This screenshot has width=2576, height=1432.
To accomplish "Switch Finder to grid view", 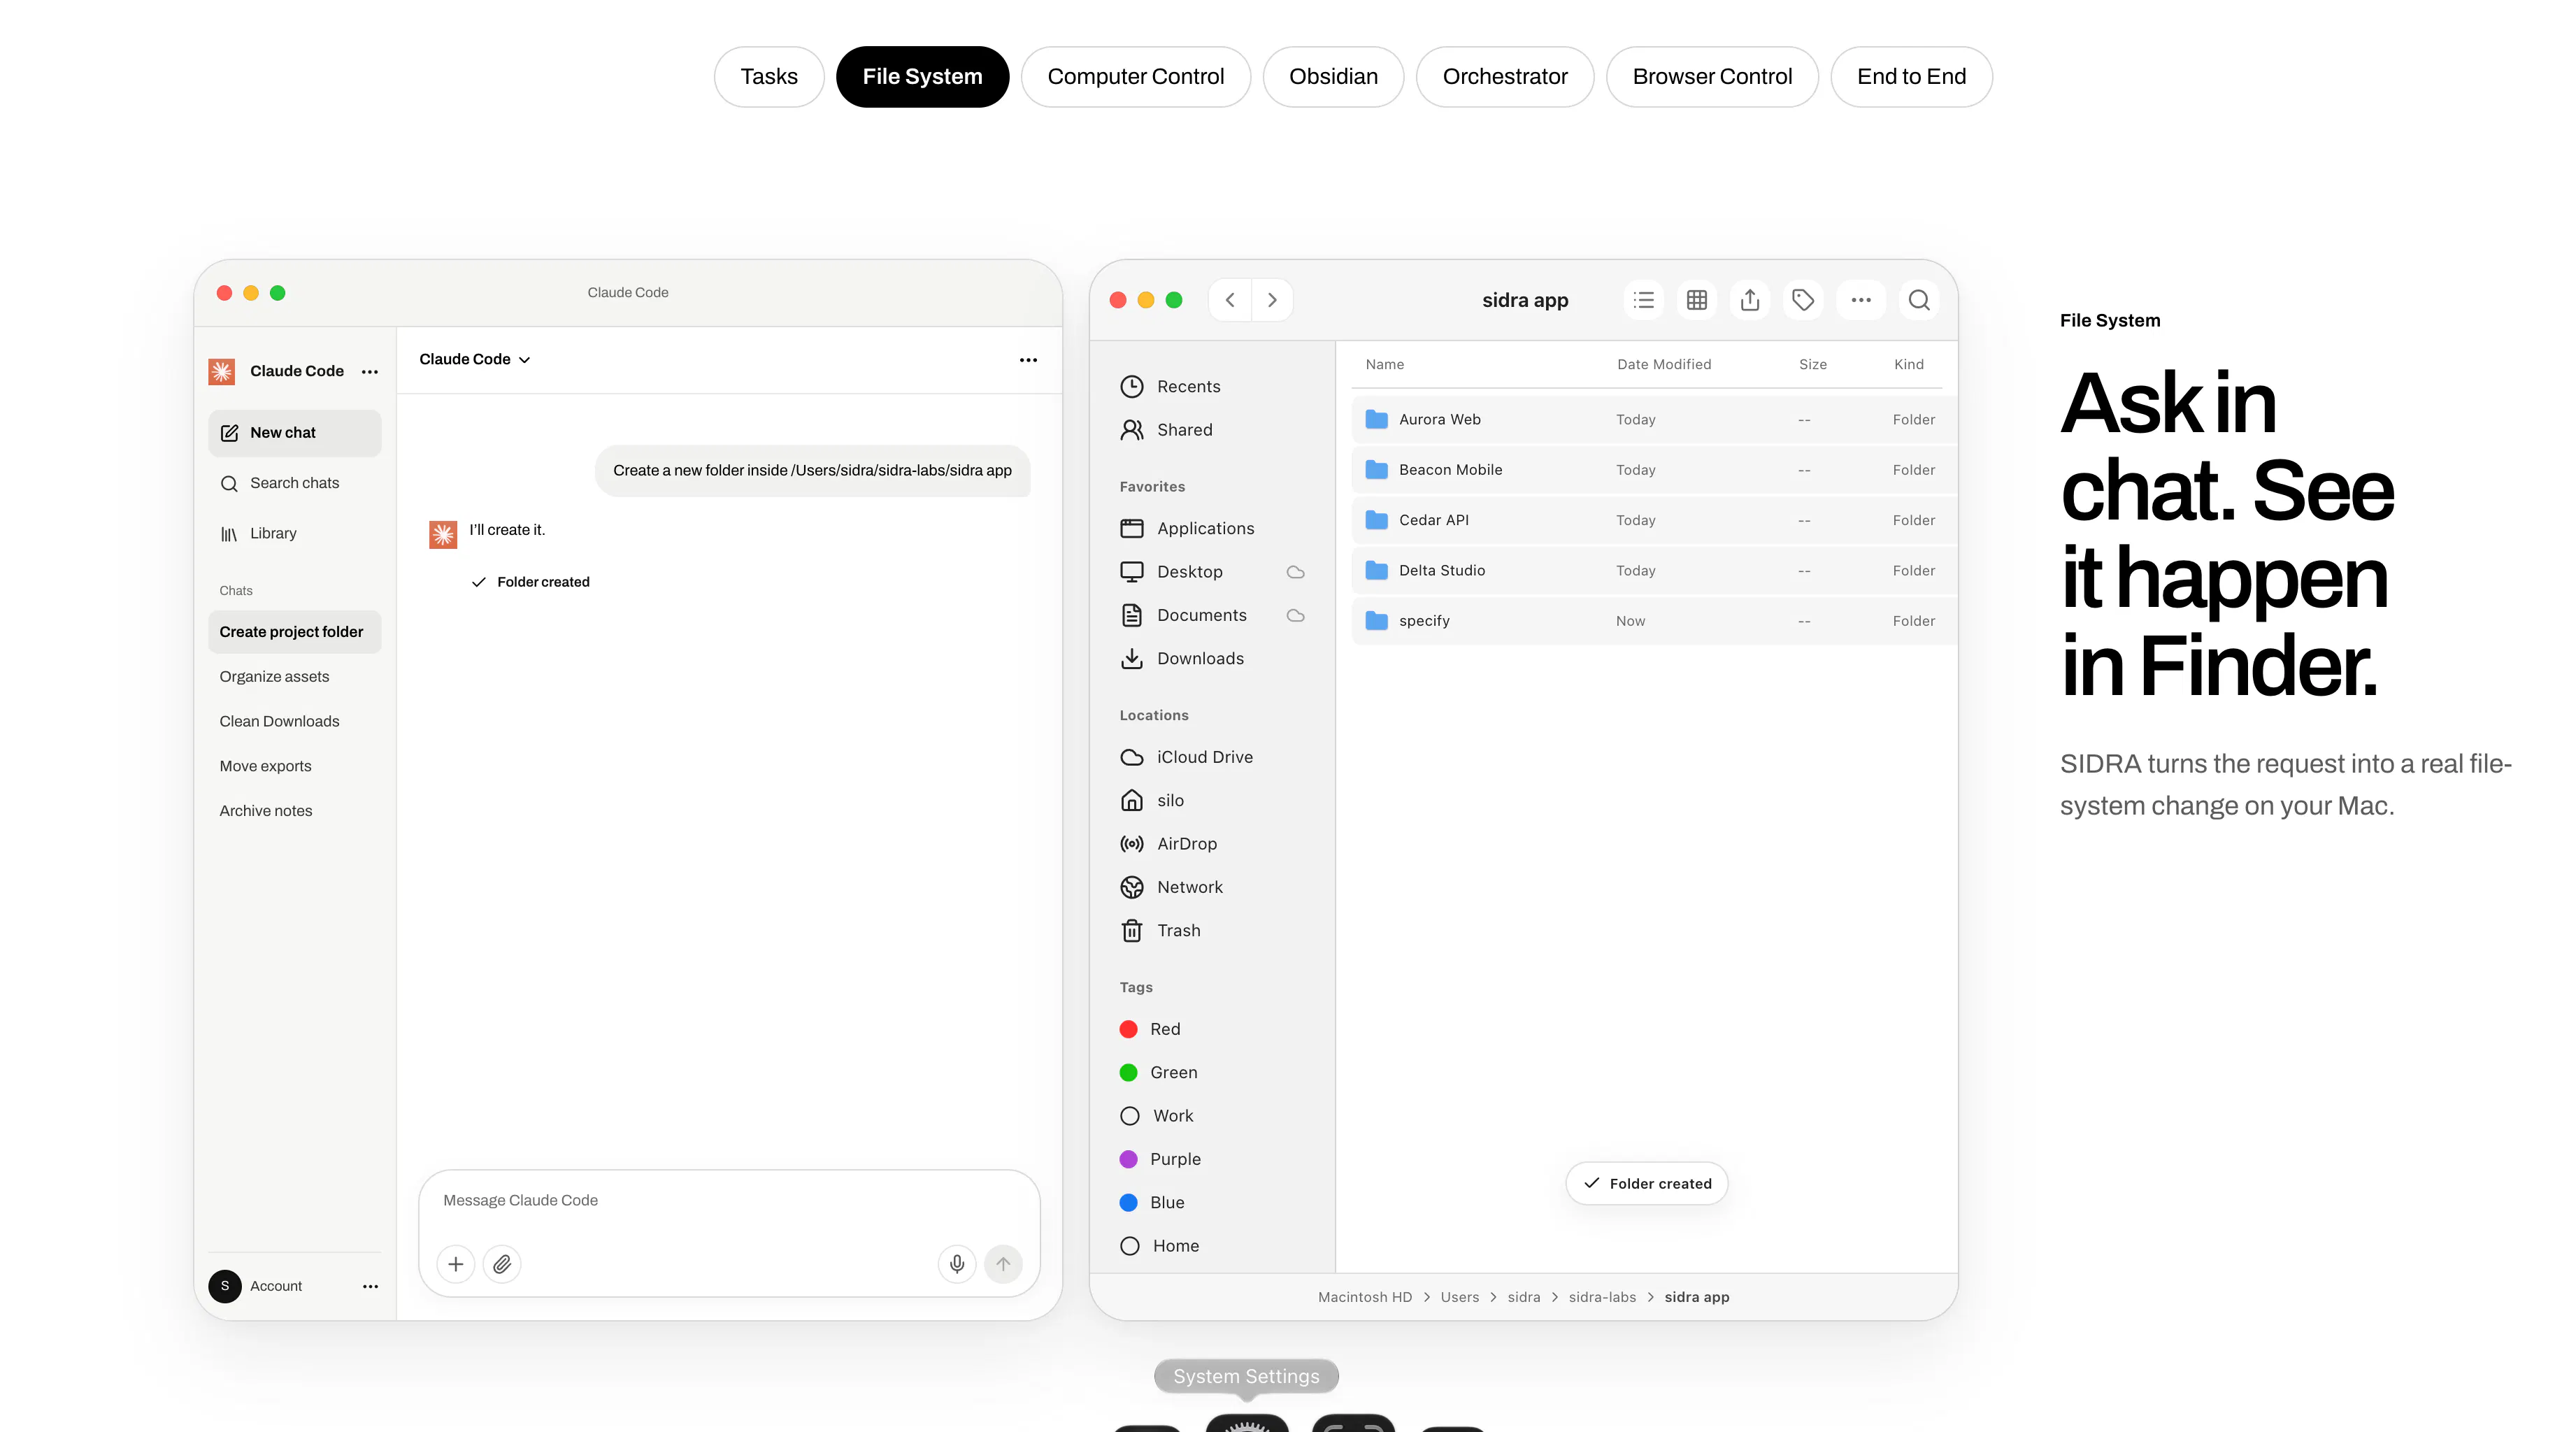I will point(1697,300).
